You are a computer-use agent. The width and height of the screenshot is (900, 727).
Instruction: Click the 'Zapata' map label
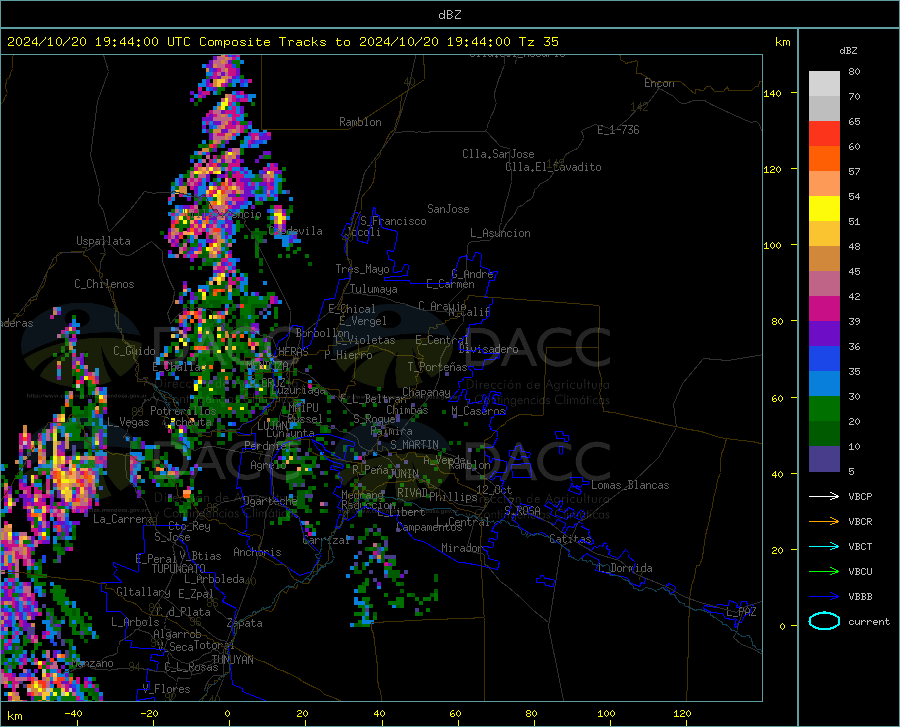[245, 623]
